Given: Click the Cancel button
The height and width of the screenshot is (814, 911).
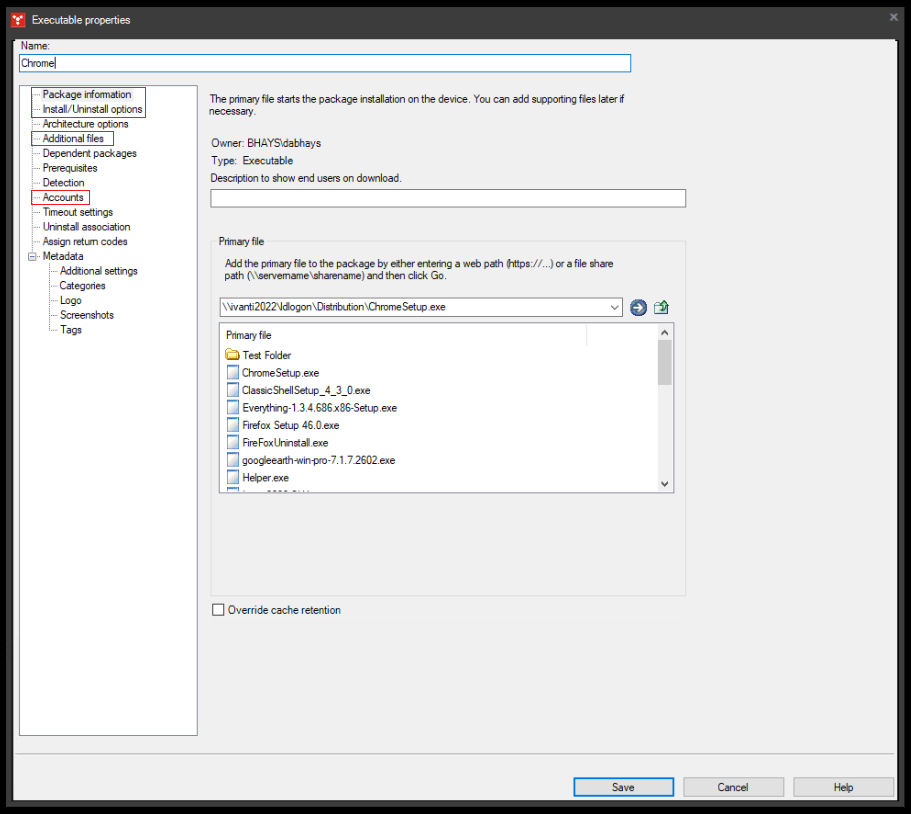Looking at the screenshot, I should click(x=733, y=787).
